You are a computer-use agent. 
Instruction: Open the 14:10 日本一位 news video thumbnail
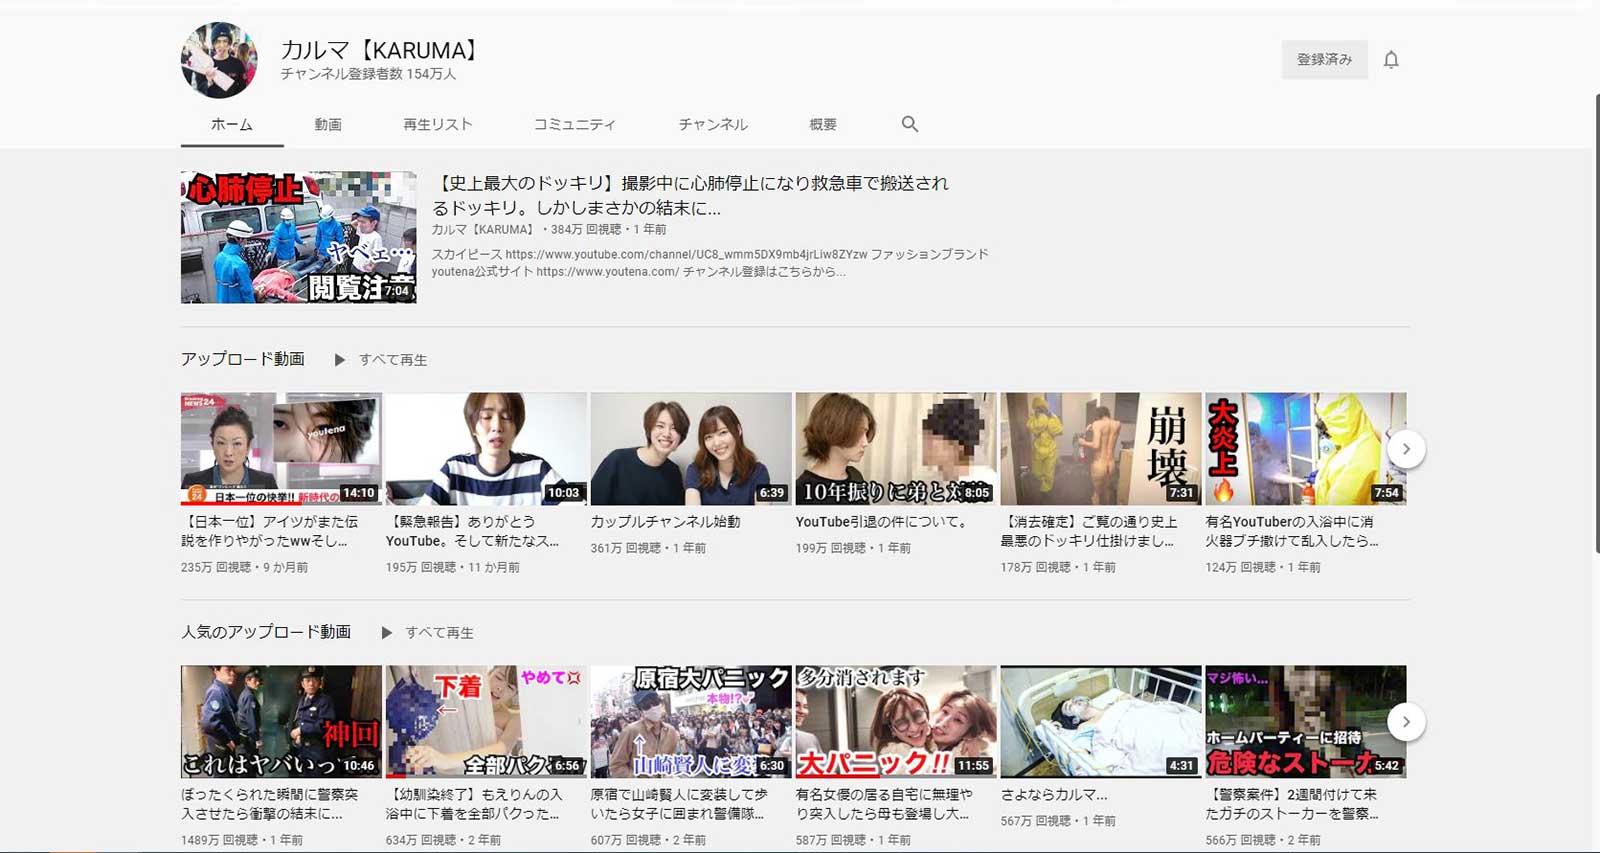(281, 448)
